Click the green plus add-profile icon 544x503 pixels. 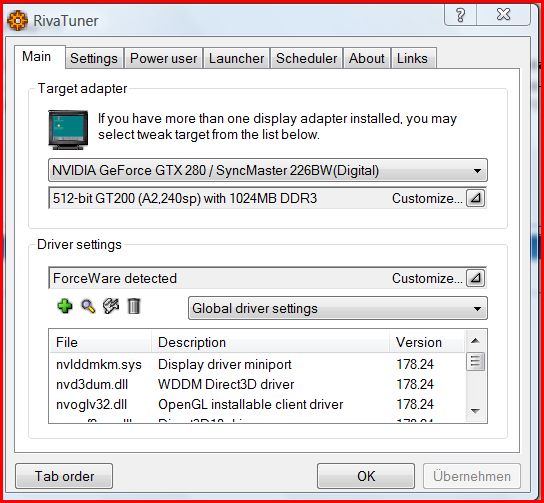coord(65,306)
